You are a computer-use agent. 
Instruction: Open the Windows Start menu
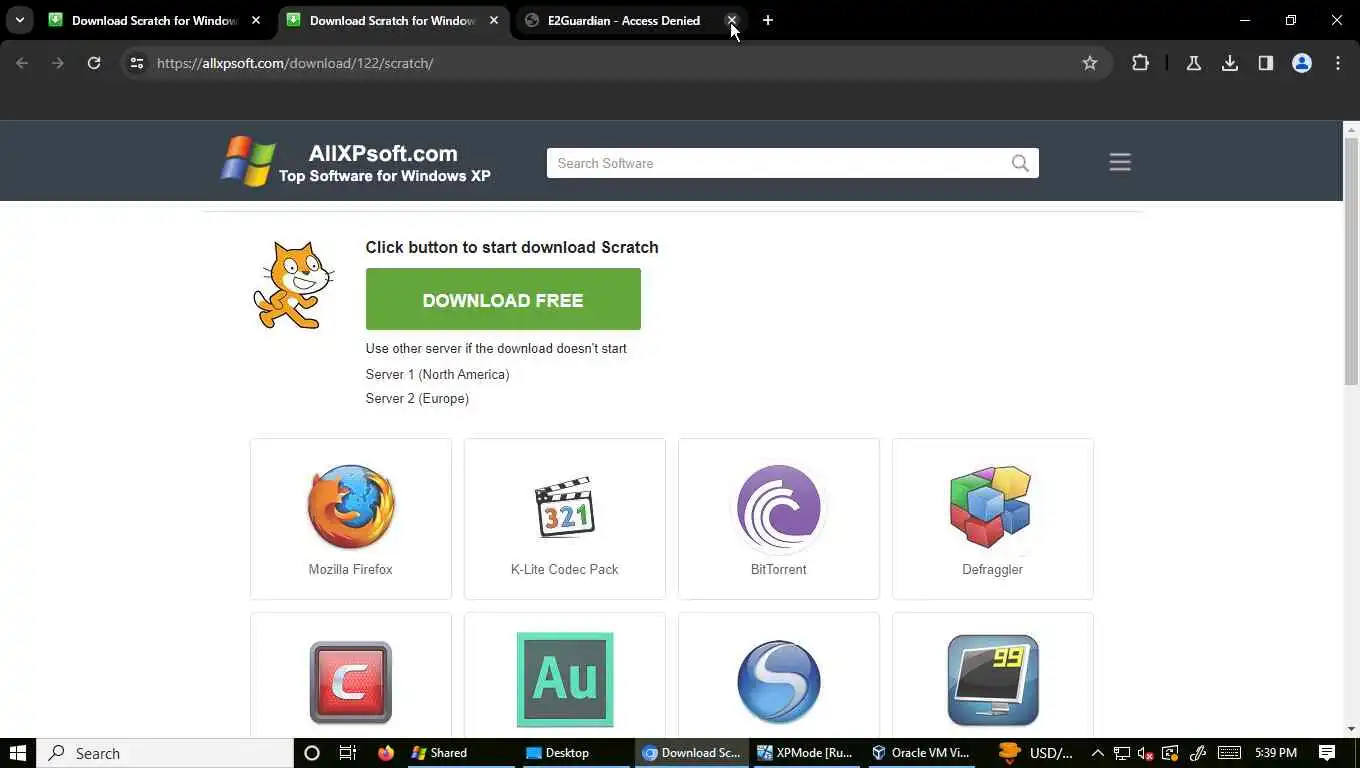pyautogui.click(x=18, y=753)
